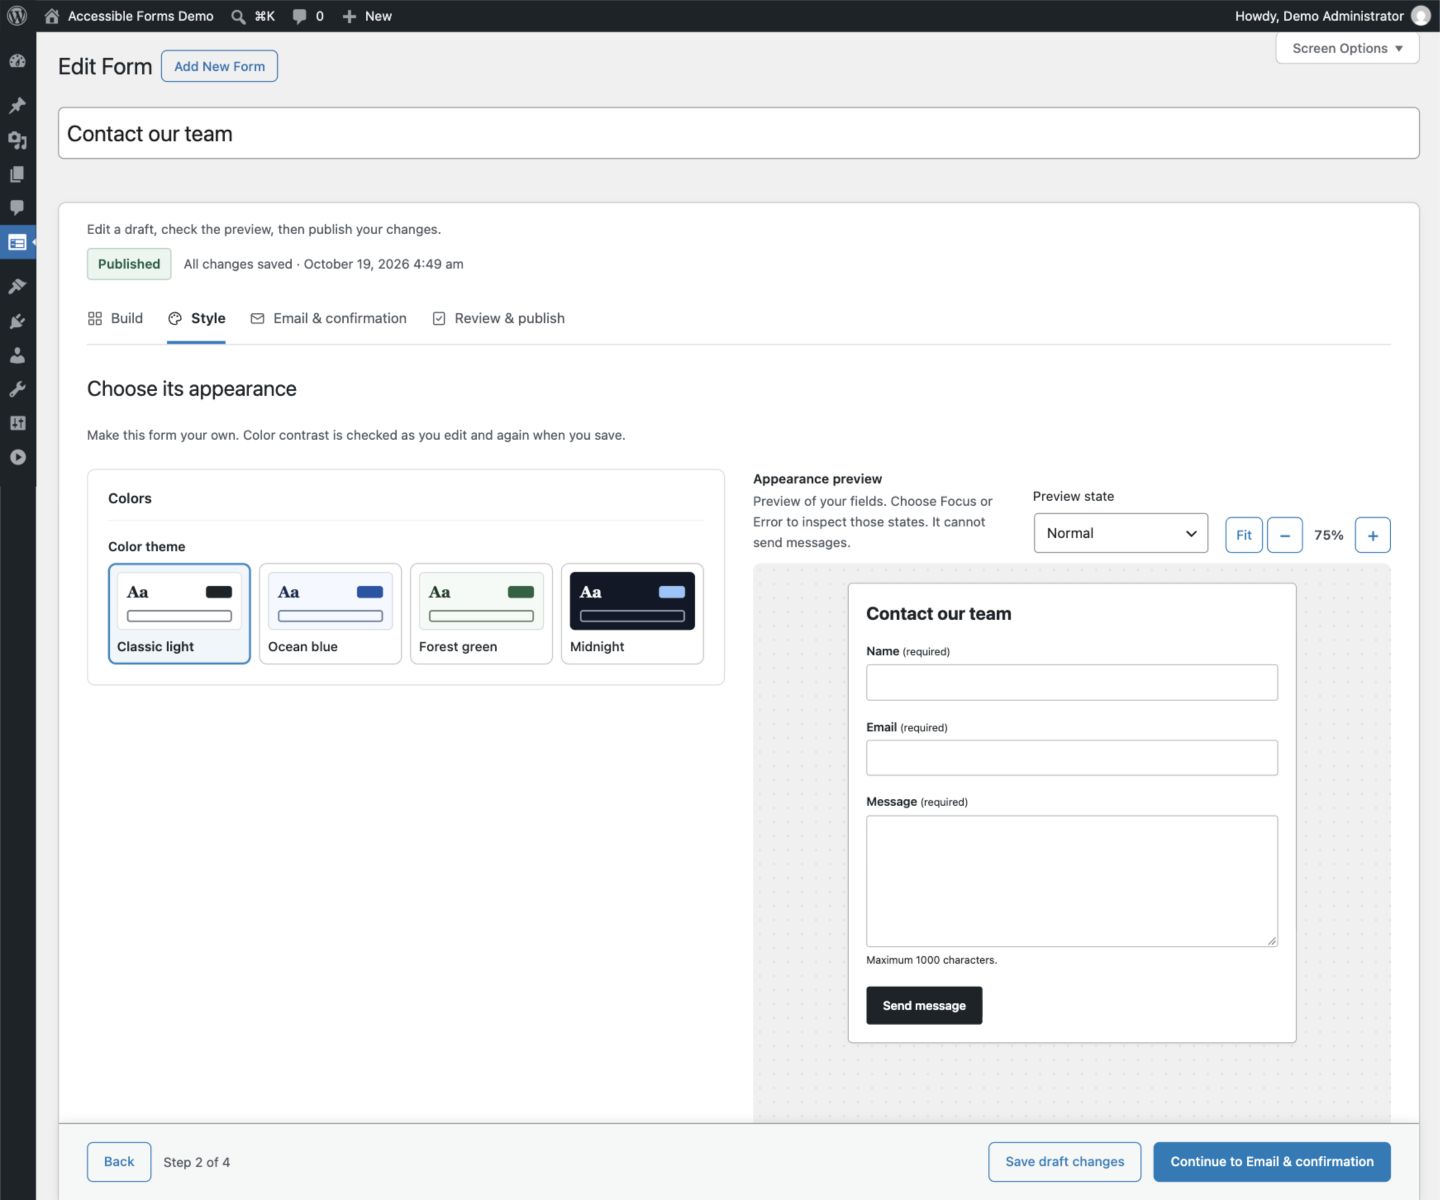Click the collapse menu play icon
The width and height of the screenshot is (1440, 1200).
coord(17,457)
